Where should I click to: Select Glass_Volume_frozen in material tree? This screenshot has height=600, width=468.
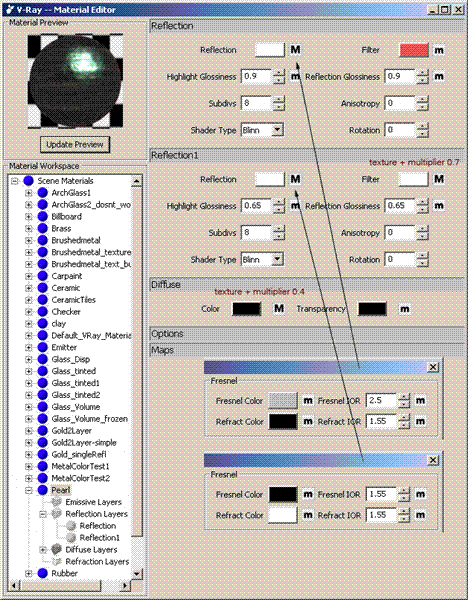[x=90, y=419]
